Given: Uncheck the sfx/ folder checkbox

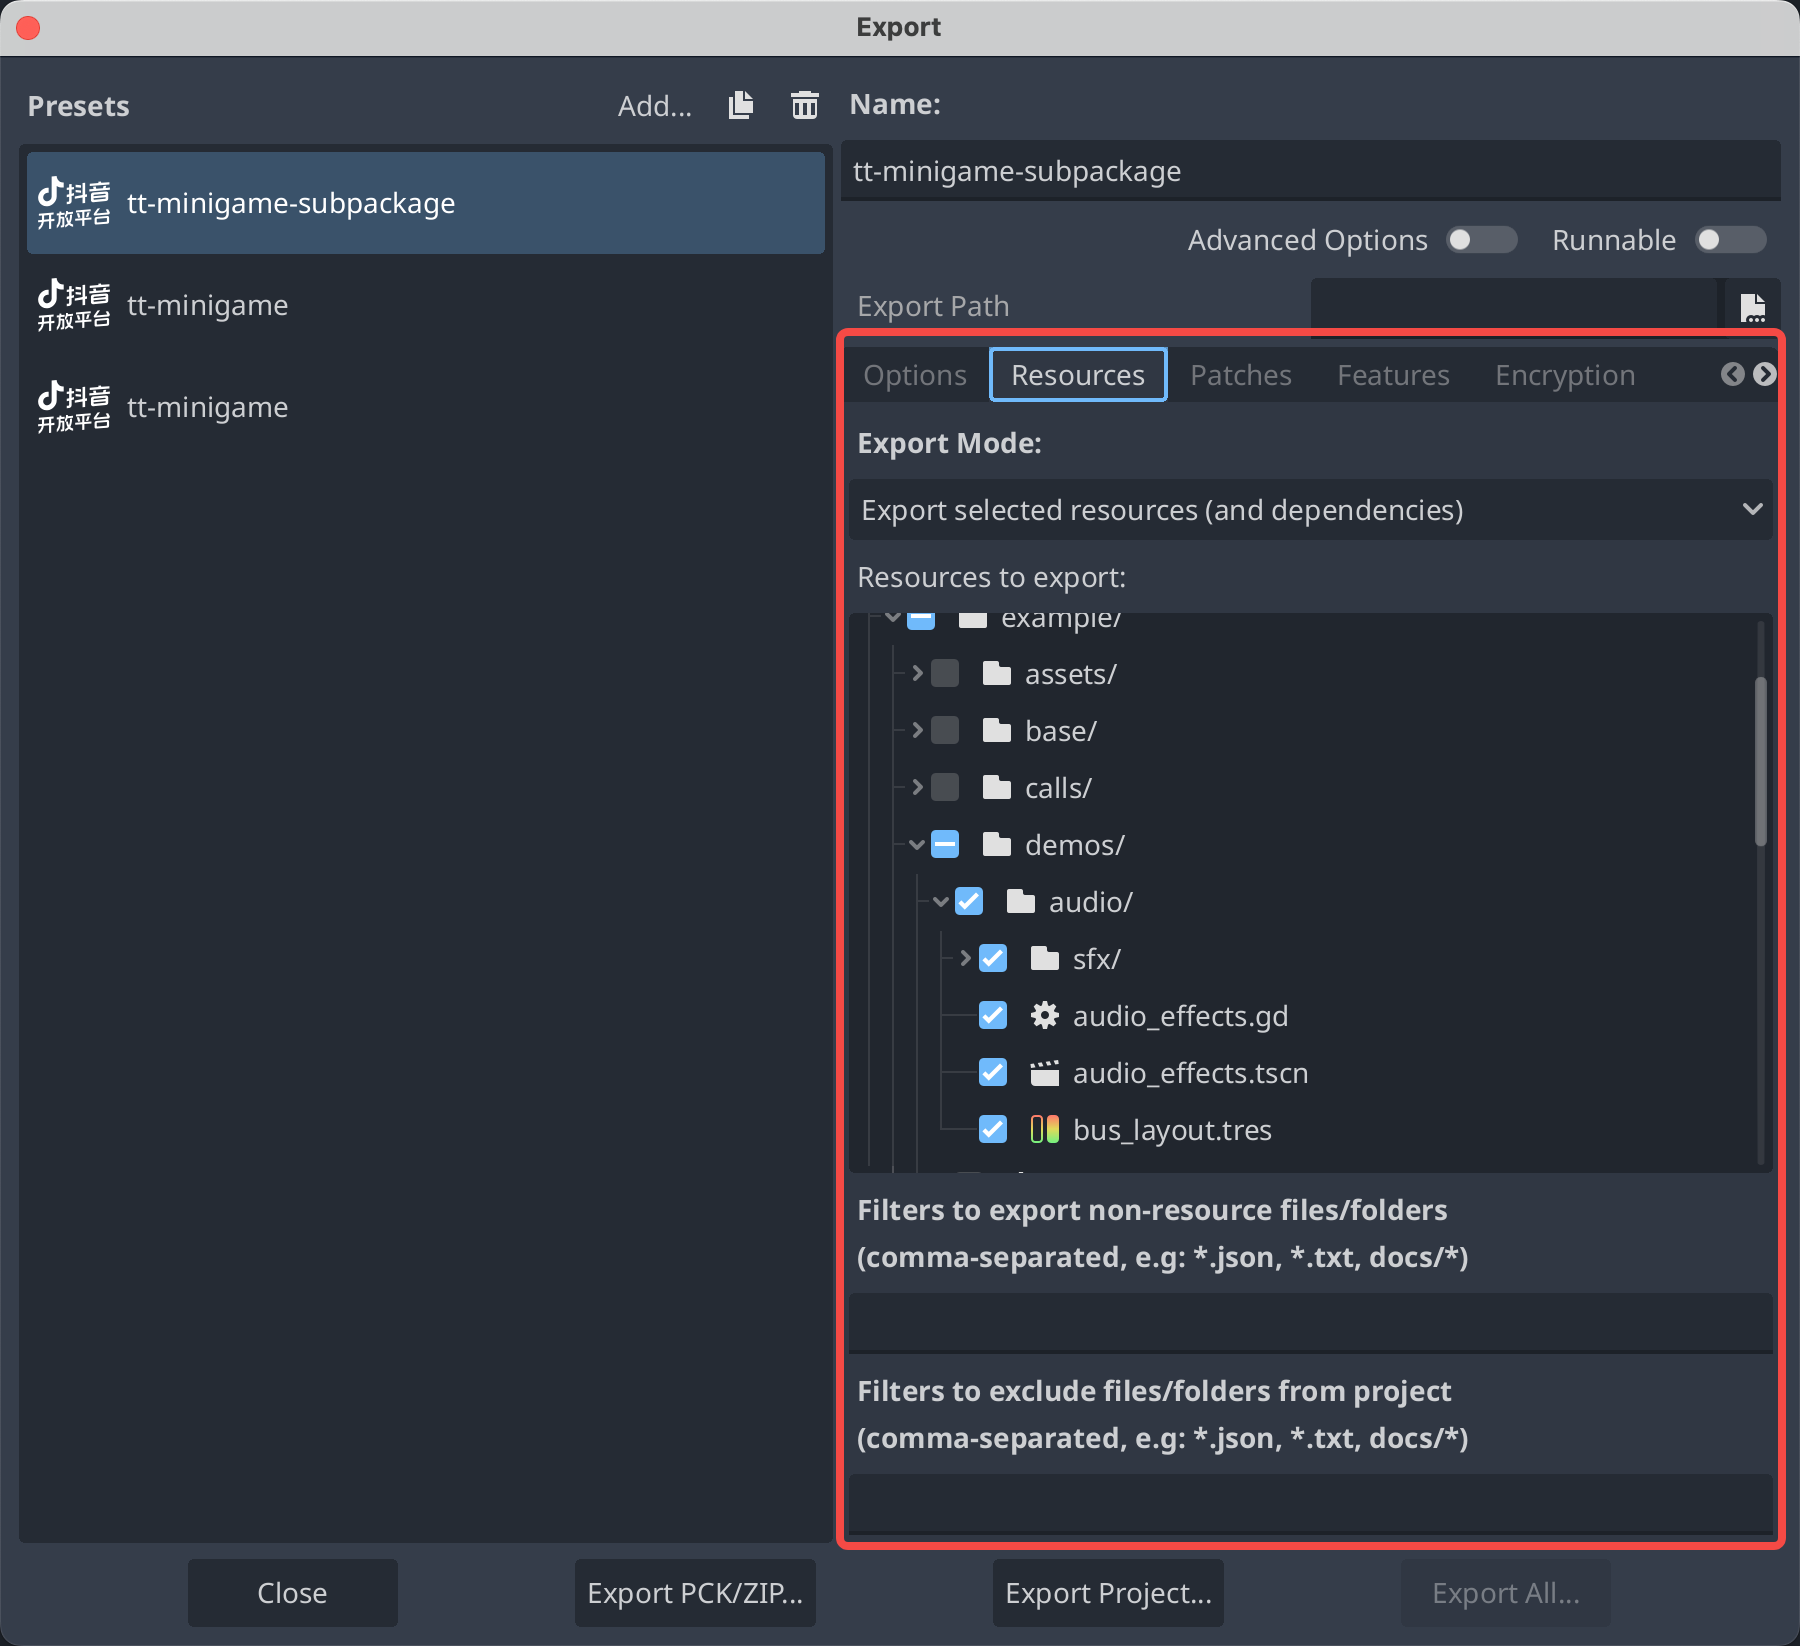Looking at the screenshot, I should click(x=993, y=959).
